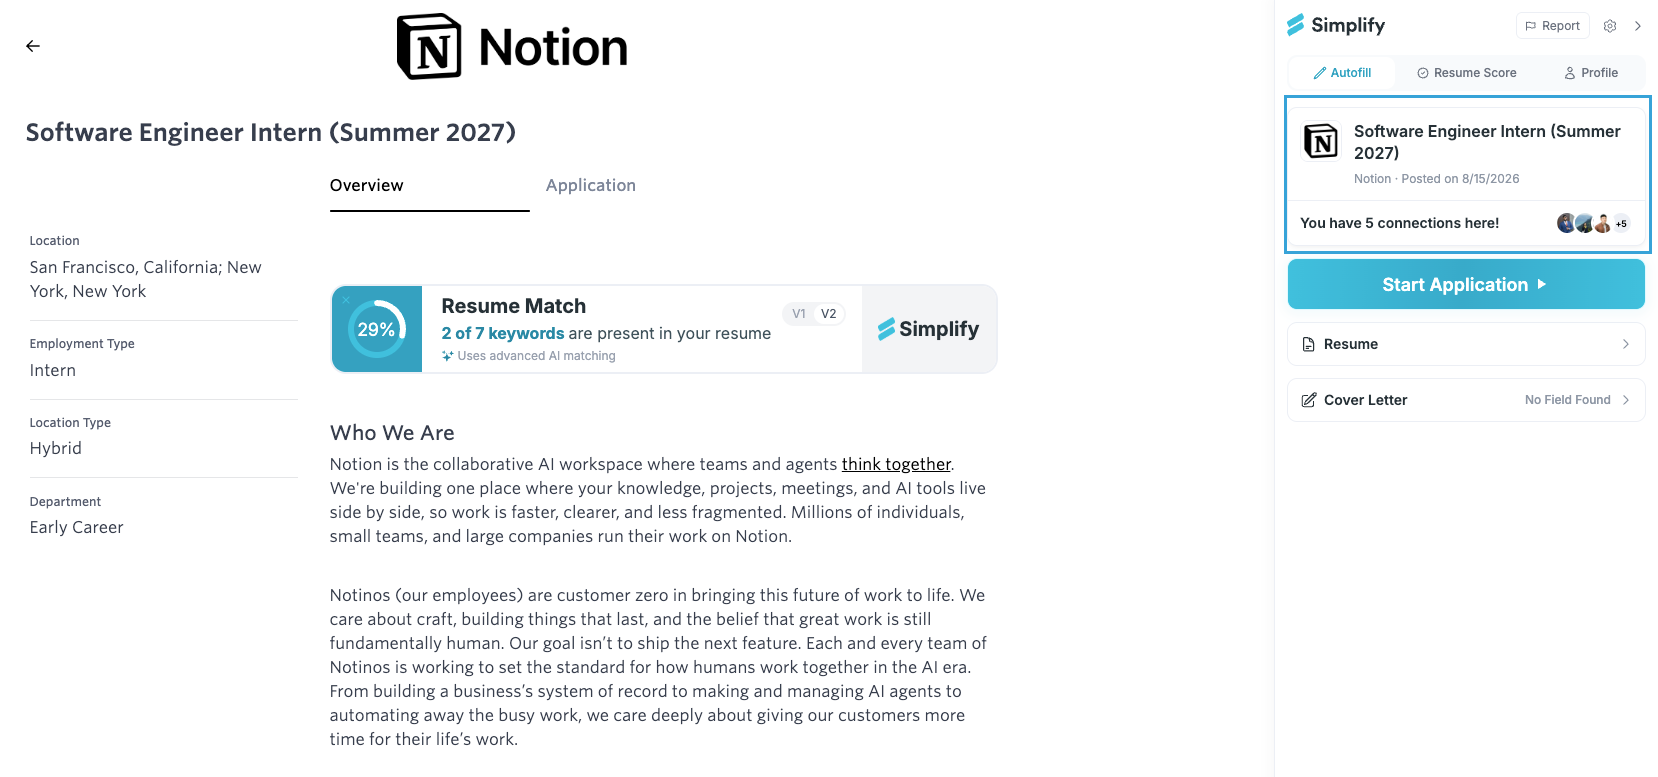Click the Start Application button
1658x777 pixels.
(1466, 284)
